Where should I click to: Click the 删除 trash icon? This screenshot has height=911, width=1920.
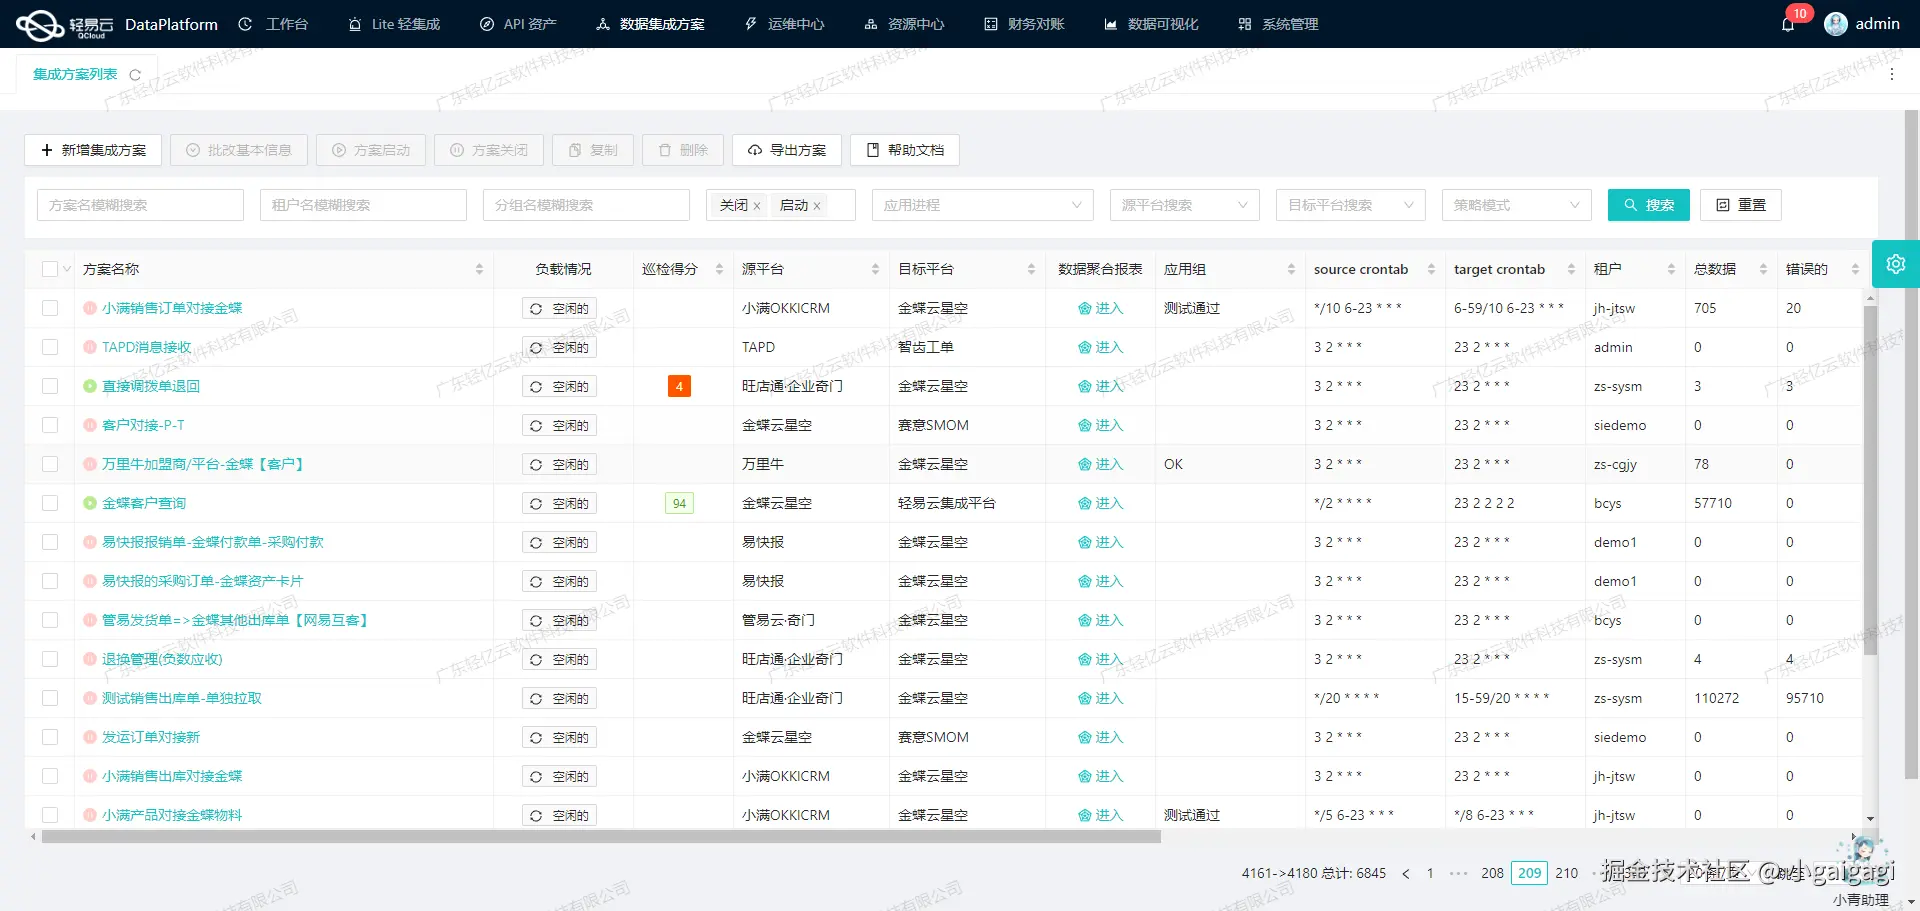[664, 150]
